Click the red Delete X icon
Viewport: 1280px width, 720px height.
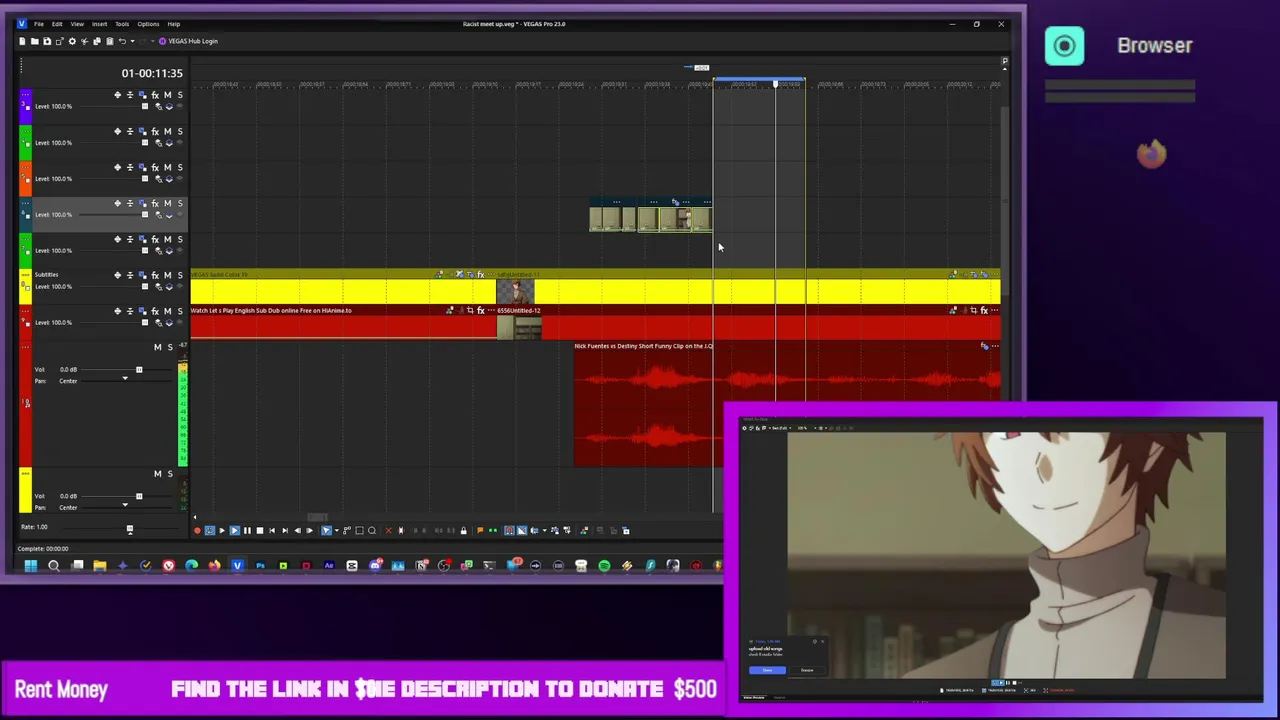click(389, 530)
